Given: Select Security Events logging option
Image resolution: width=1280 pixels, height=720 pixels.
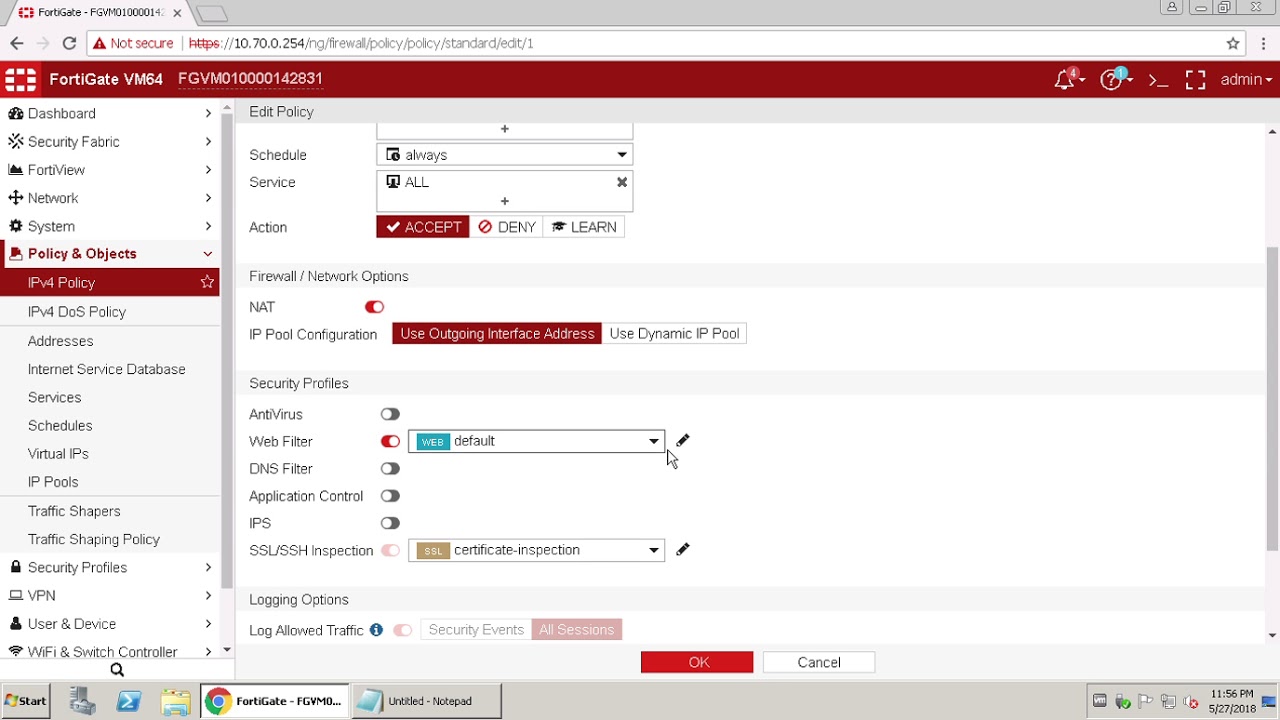Looking at the screenshot, I should click(476, 630).
